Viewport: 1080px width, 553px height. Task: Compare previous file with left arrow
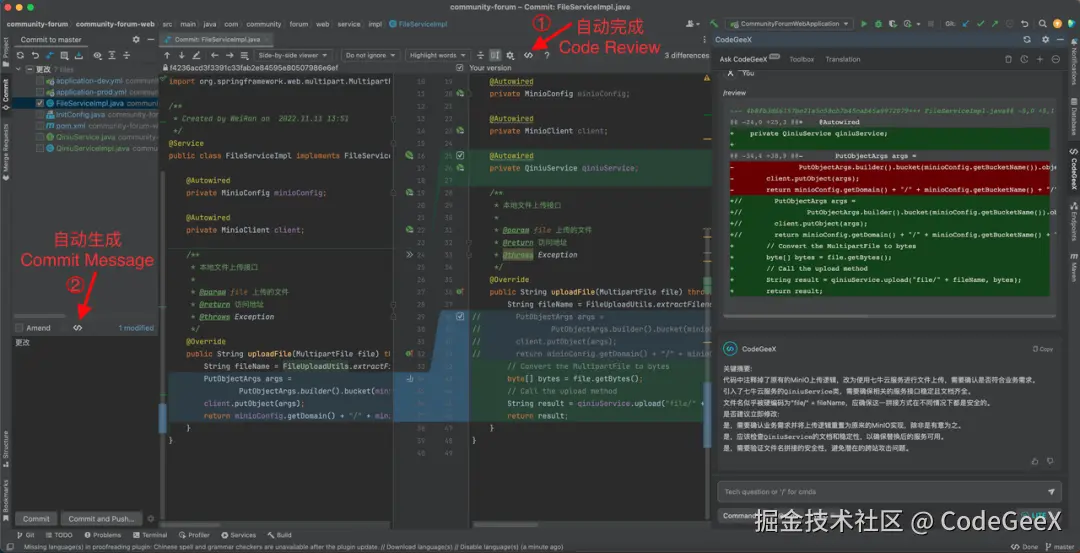point(214,55)
